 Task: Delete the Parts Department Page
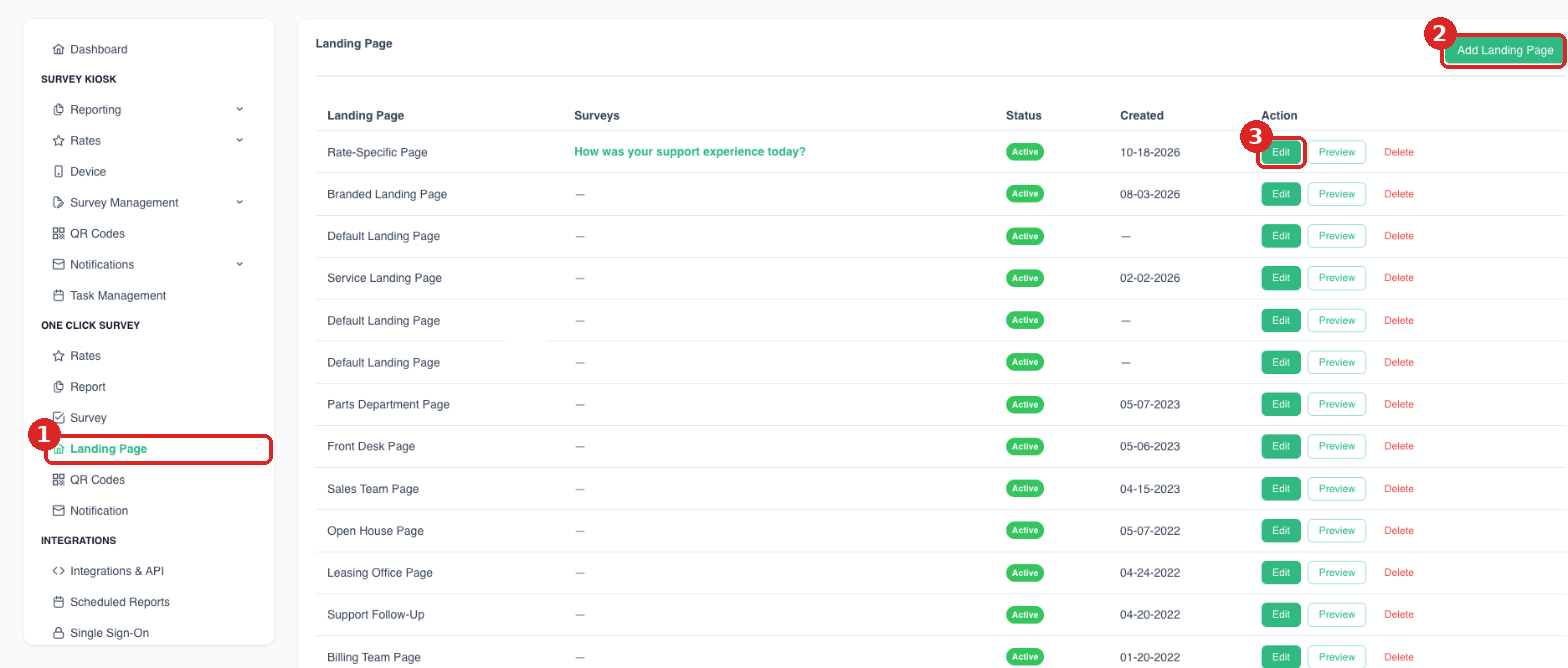click(x=1398, y=404)
